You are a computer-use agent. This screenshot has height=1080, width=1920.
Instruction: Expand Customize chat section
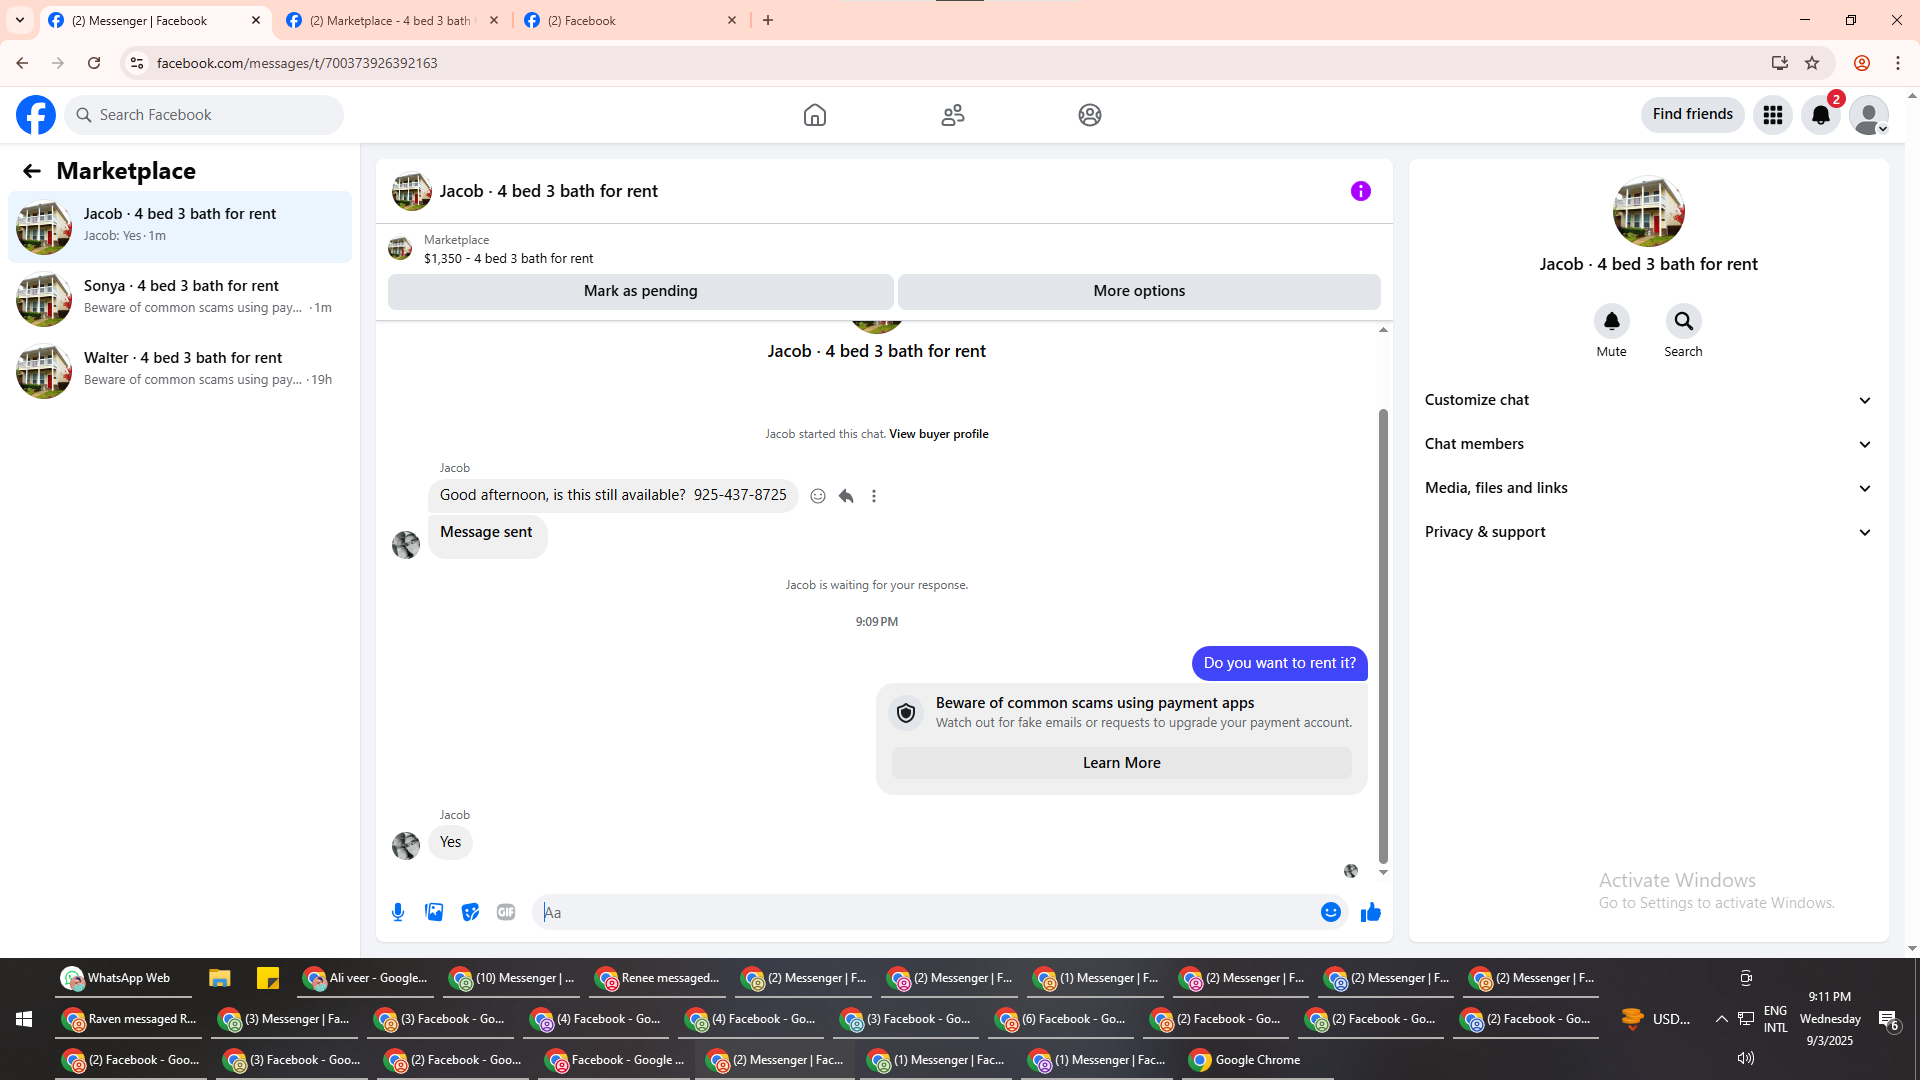(1649, 400)
